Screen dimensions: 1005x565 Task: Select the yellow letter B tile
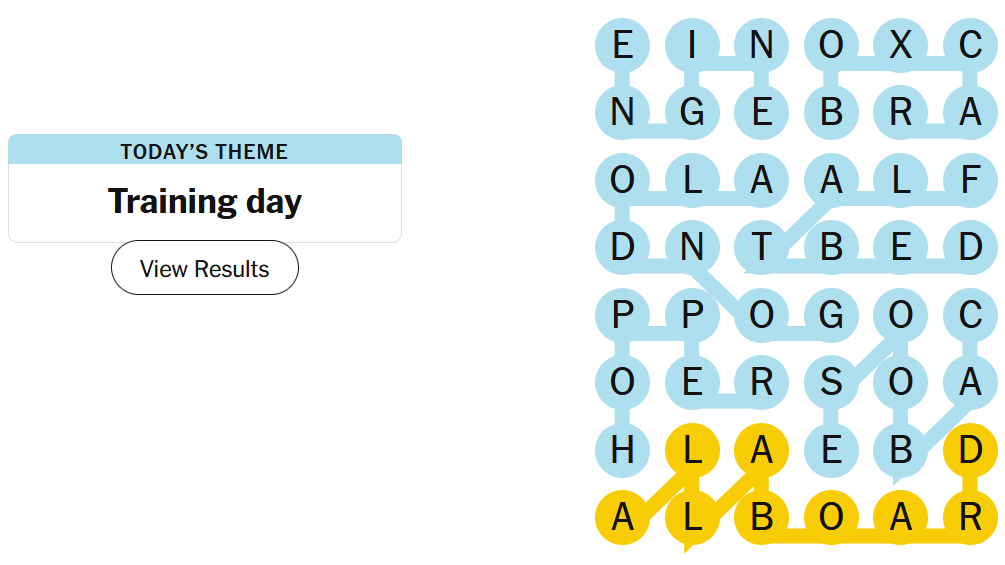(762, 519)
